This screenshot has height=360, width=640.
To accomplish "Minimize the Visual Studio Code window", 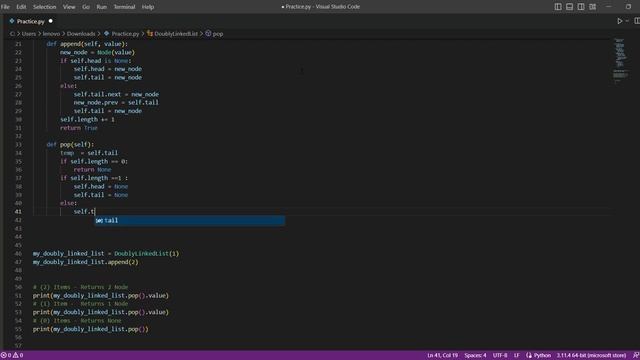I will point(609,7).
